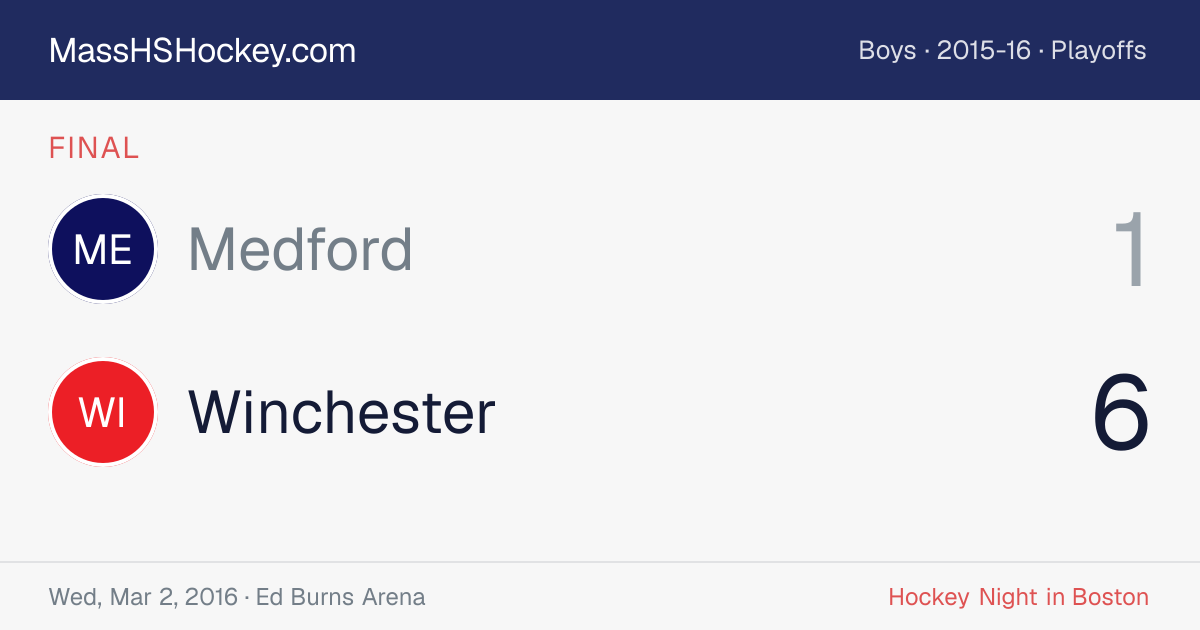1200x630 pixels.
Task: Select the Winchester team name
Action: (342, 412)
